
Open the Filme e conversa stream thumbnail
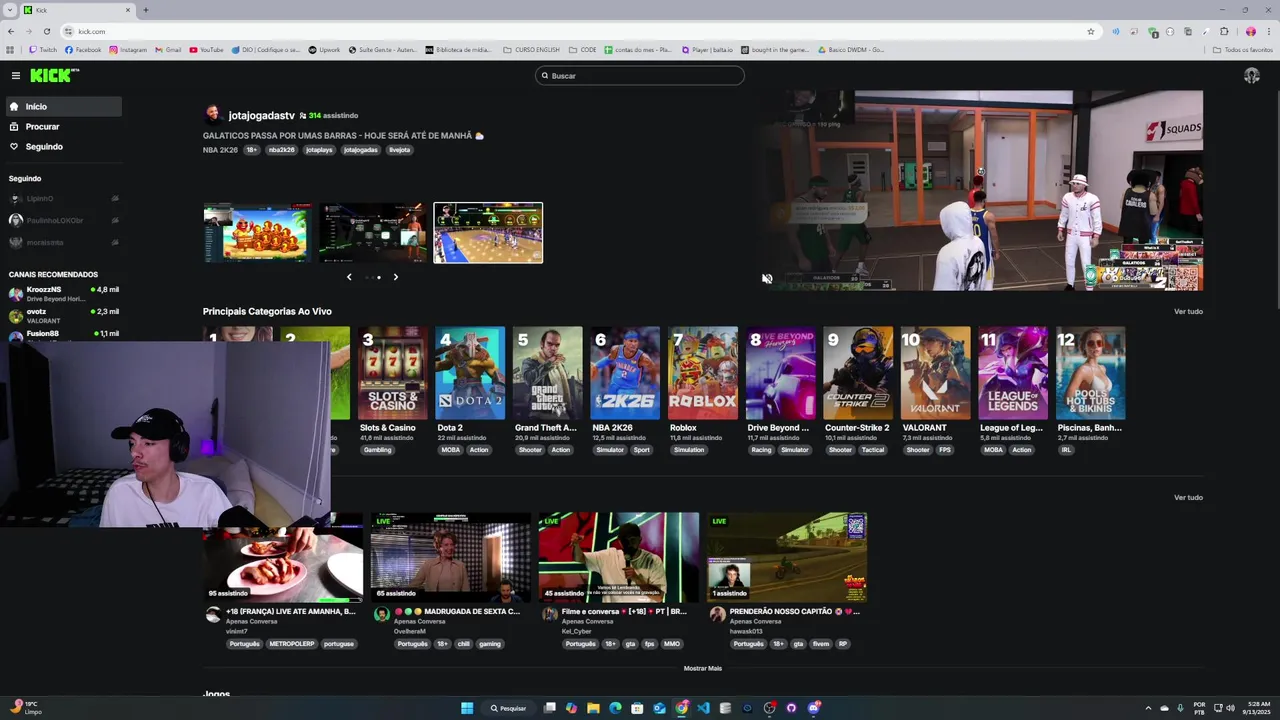click(618, 557)
